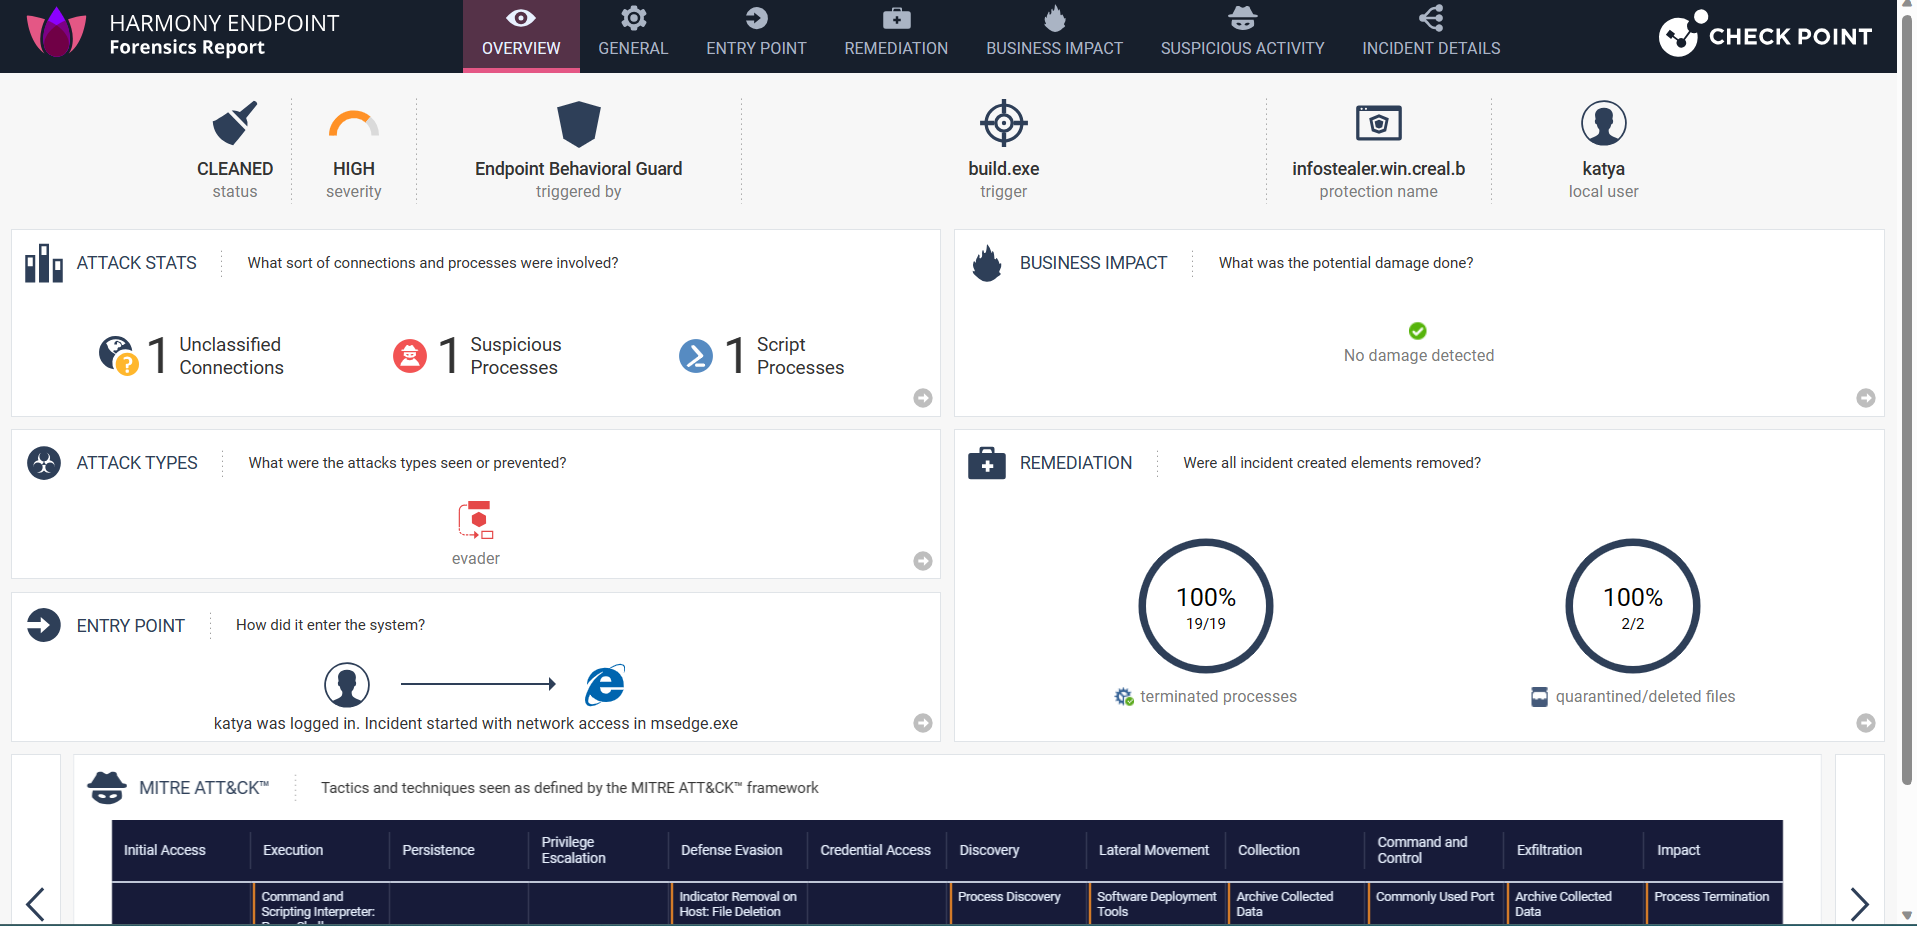Click the Initial Access tactic column
This screenshot has height=926, width=1917.
165,850
